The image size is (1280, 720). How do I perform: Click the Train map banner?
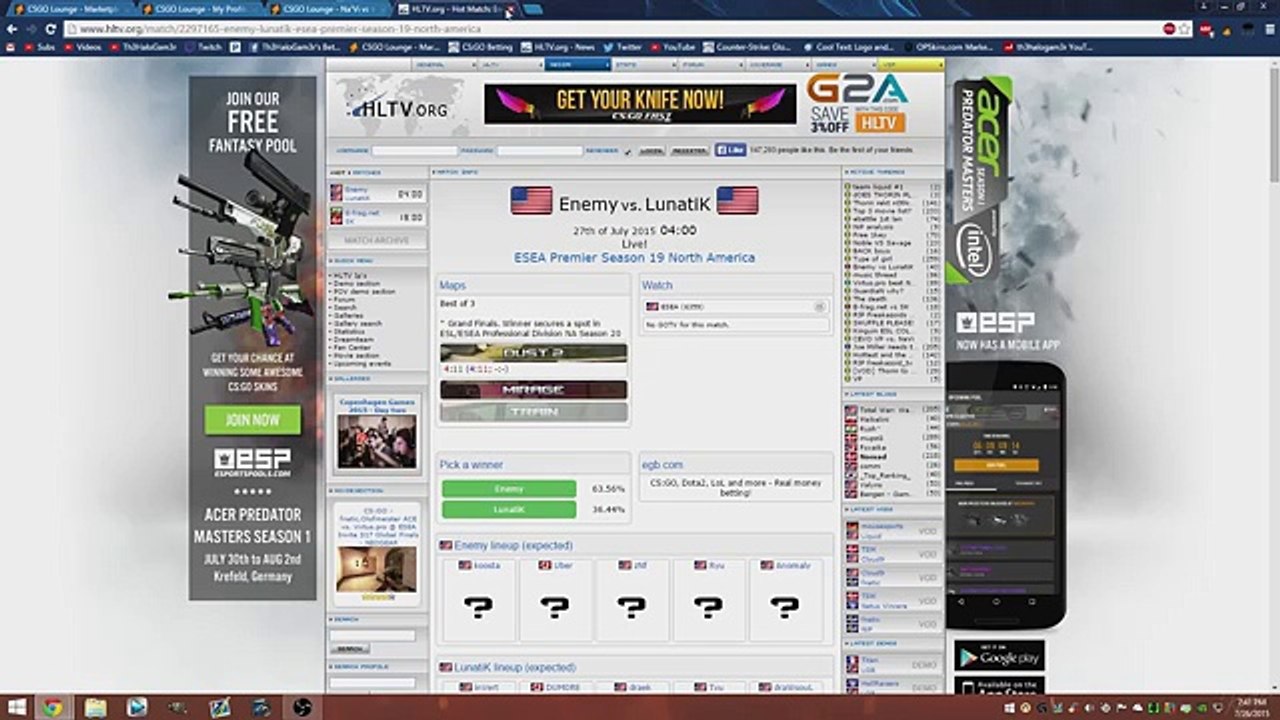pyautogui.click(x=533, y=411)
